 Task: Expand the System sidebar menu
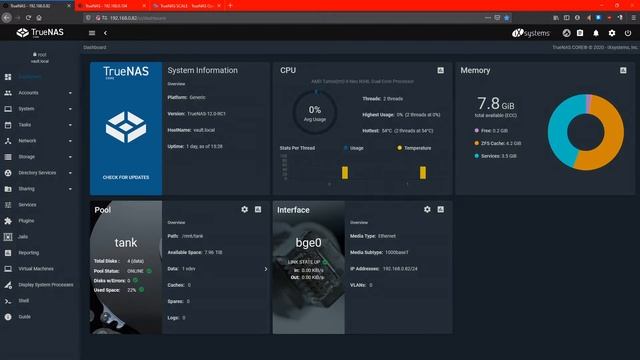click(40, 109)
